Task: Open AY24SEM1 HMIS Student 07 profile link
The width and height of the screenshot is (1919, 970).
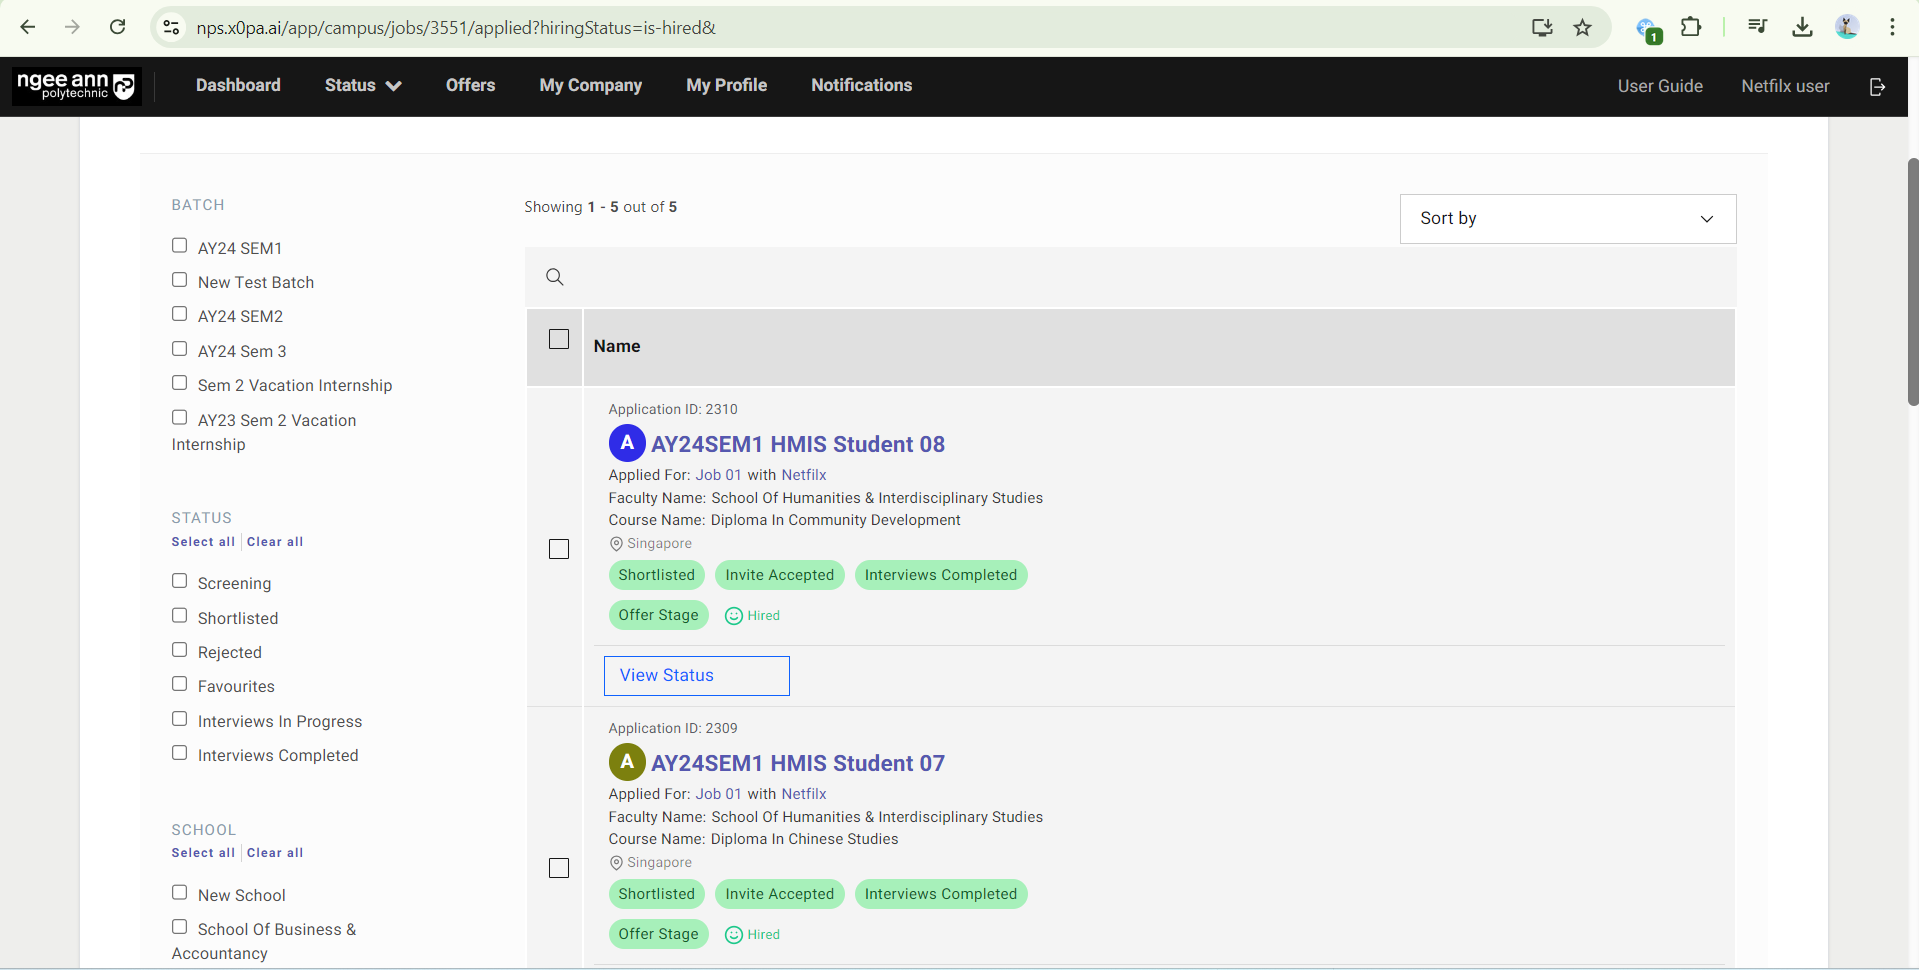Action: click(x=797, y=764)
